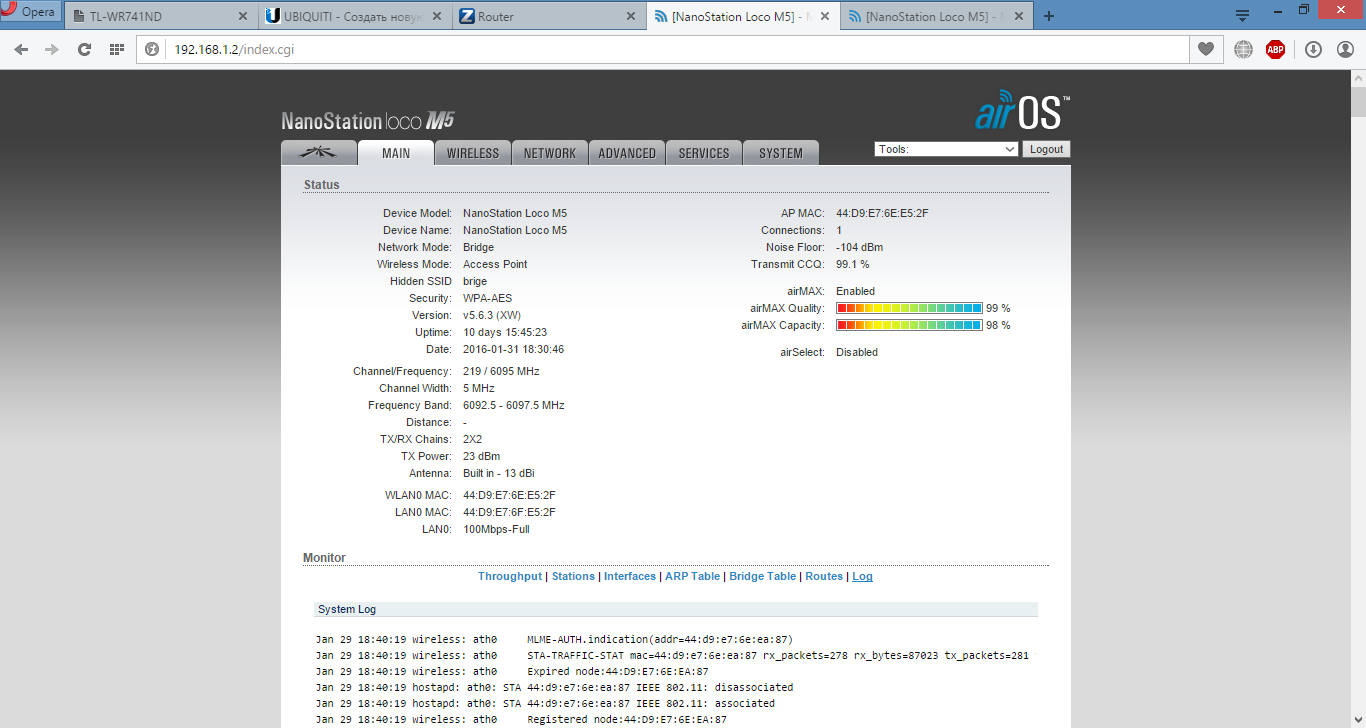Click the browser back arrow
1366x728 pixels.
click(x=22, y=49)
